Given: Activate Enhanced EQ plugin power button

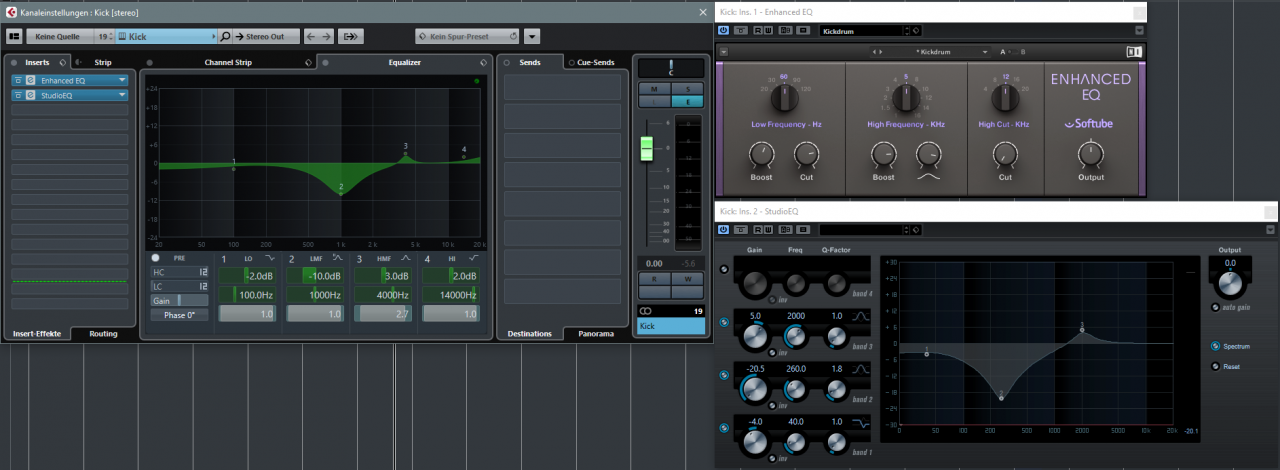Looking at the screenshot, I should 724,31.
